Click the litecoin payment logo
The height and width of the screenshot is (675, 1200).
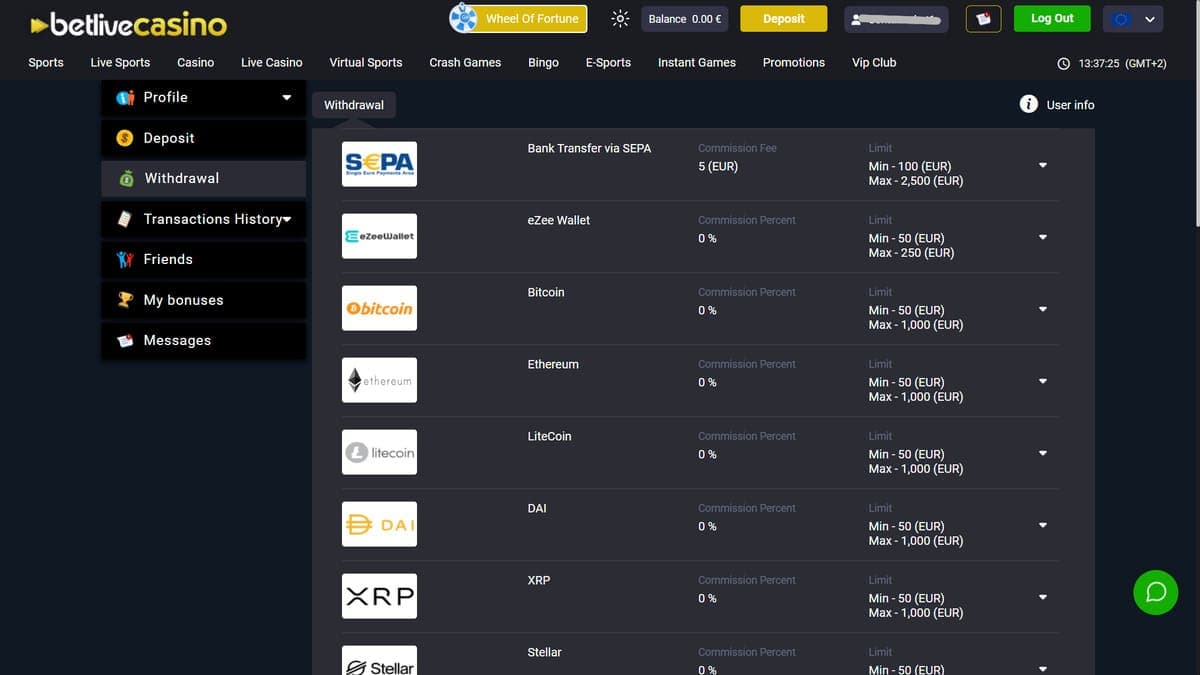[379, 452]
